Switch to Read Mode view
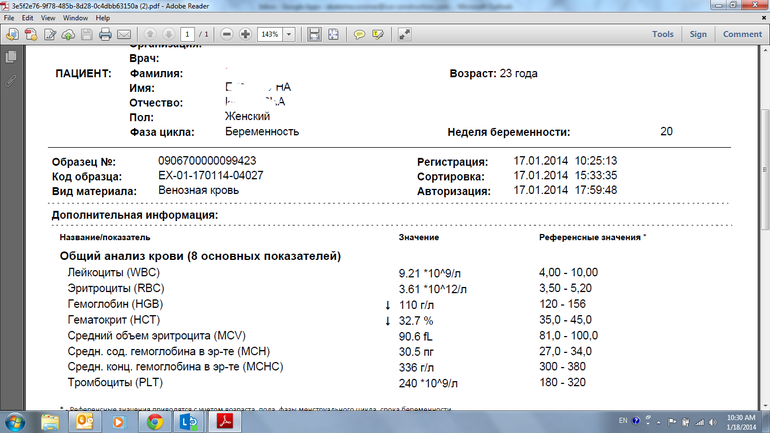This screenshot has width=770, height=433. coord(405,34)
